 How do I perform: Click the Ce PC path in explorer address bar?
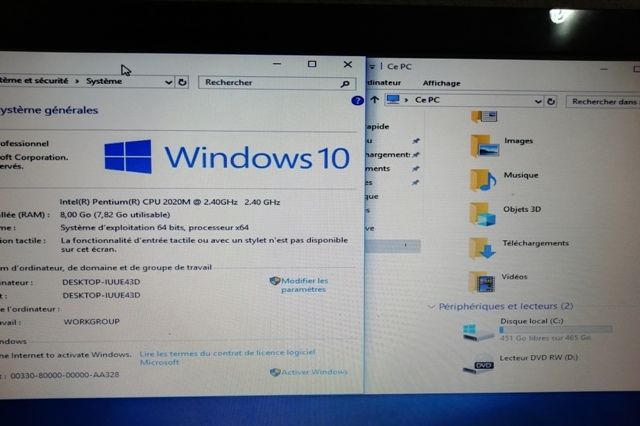pyautogui.click(x=427, y=100)
